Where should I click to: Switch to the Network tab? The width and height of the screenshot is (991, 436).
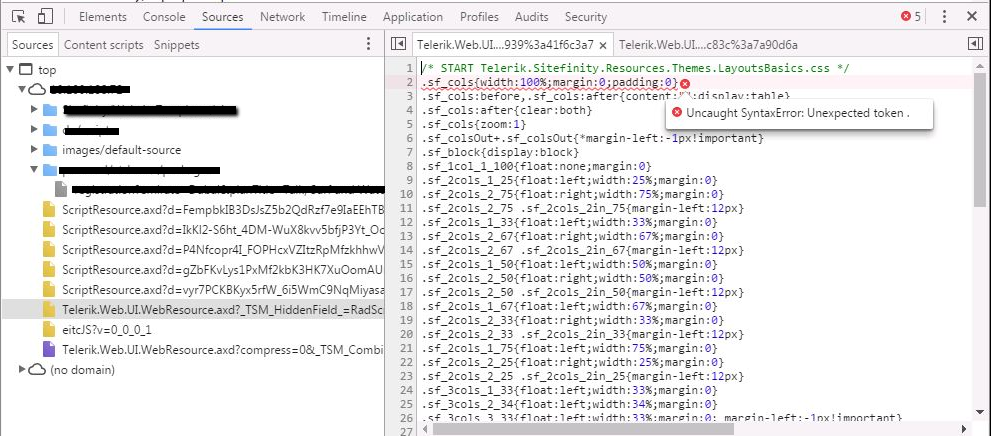pos(282,17)
